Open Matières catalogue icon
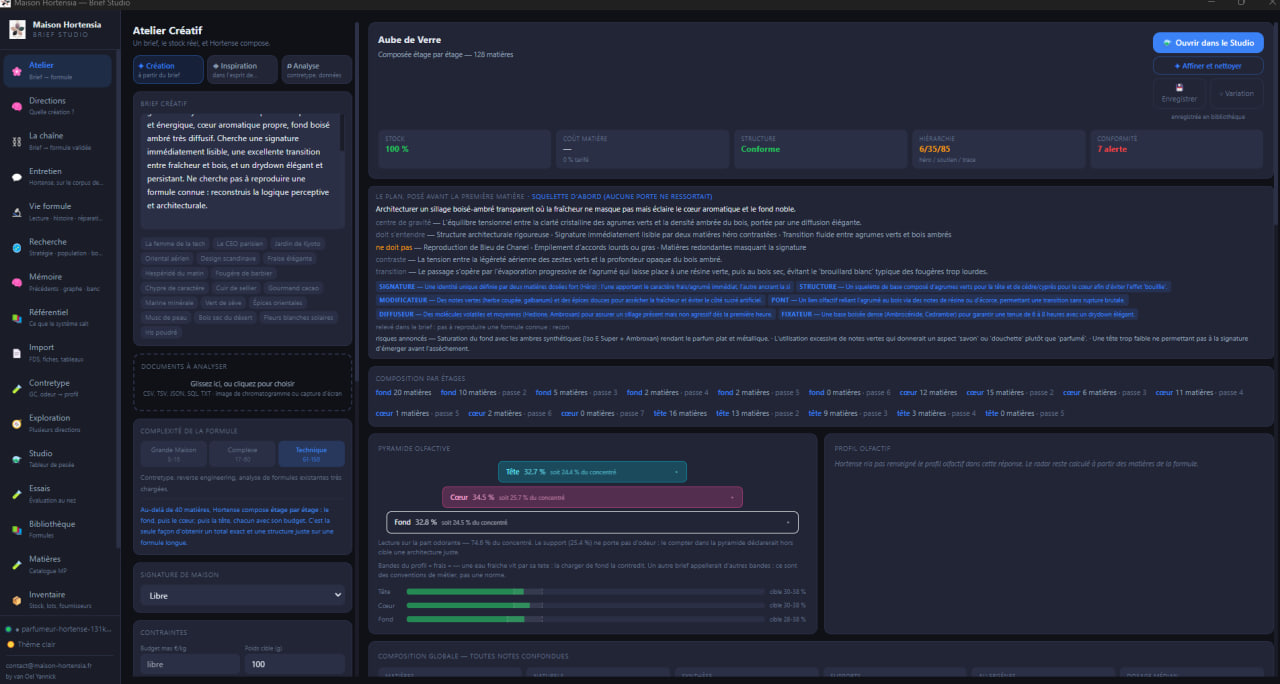The image size is (1280, 684). [17, 564]
